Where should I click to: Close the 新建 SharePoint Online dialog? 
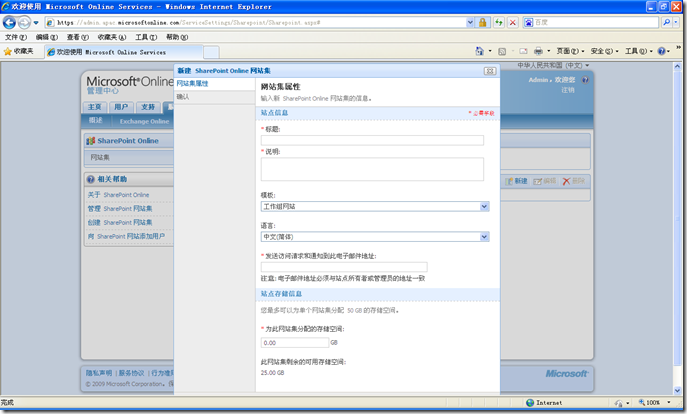490,71
